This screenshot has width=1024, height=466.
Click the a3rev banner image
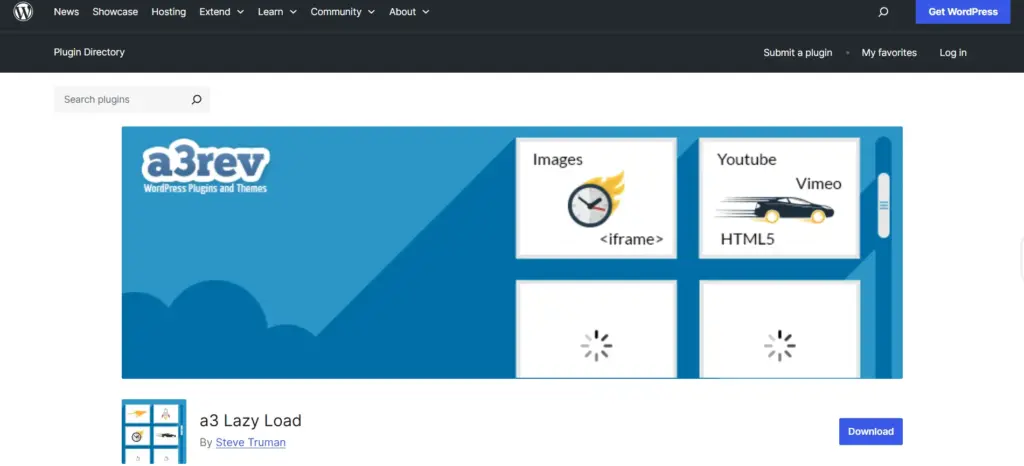[x=512, y=253]
